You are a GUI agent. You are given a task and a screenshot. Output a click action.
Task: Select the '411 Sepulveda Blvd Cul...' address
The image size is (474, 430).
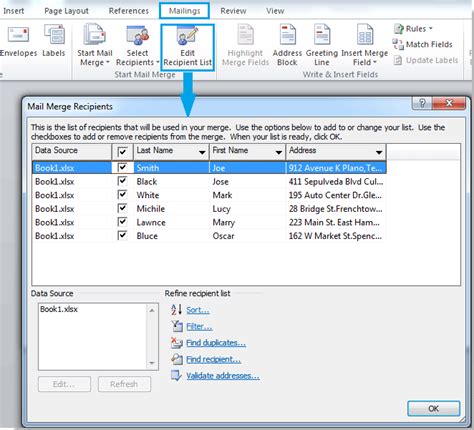point(336,182)
